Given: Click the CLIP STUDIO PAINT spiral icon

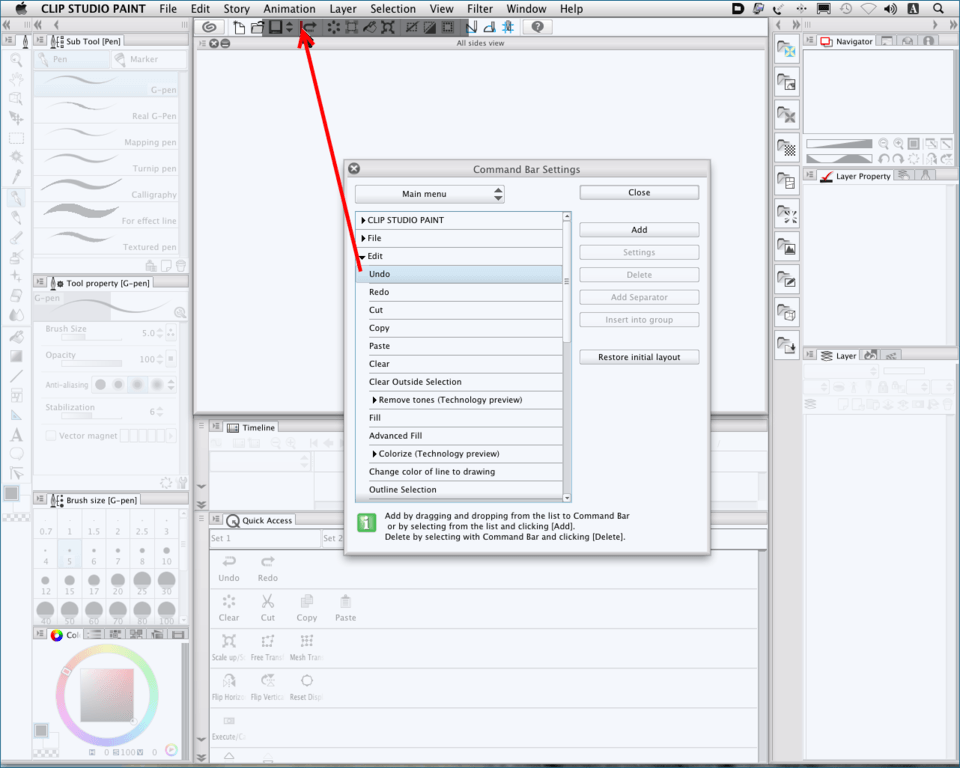Looking at the screenshot, I should point(209,27).
